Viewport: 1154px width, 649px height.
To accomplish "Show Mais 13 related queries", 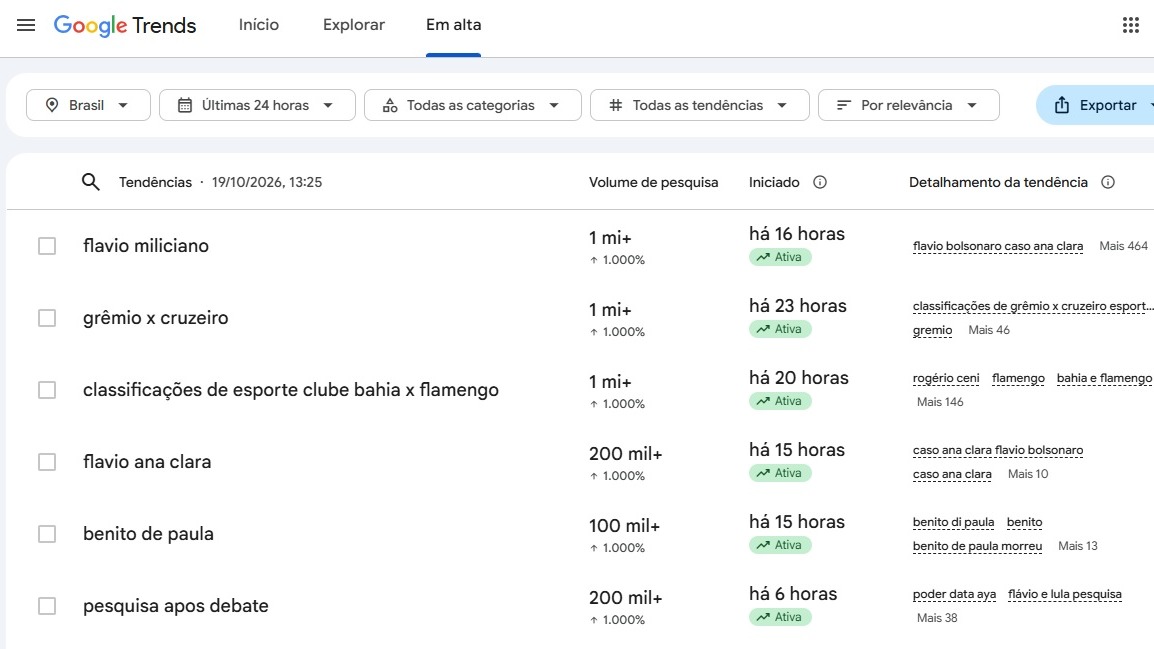I will click(1077, 546).
